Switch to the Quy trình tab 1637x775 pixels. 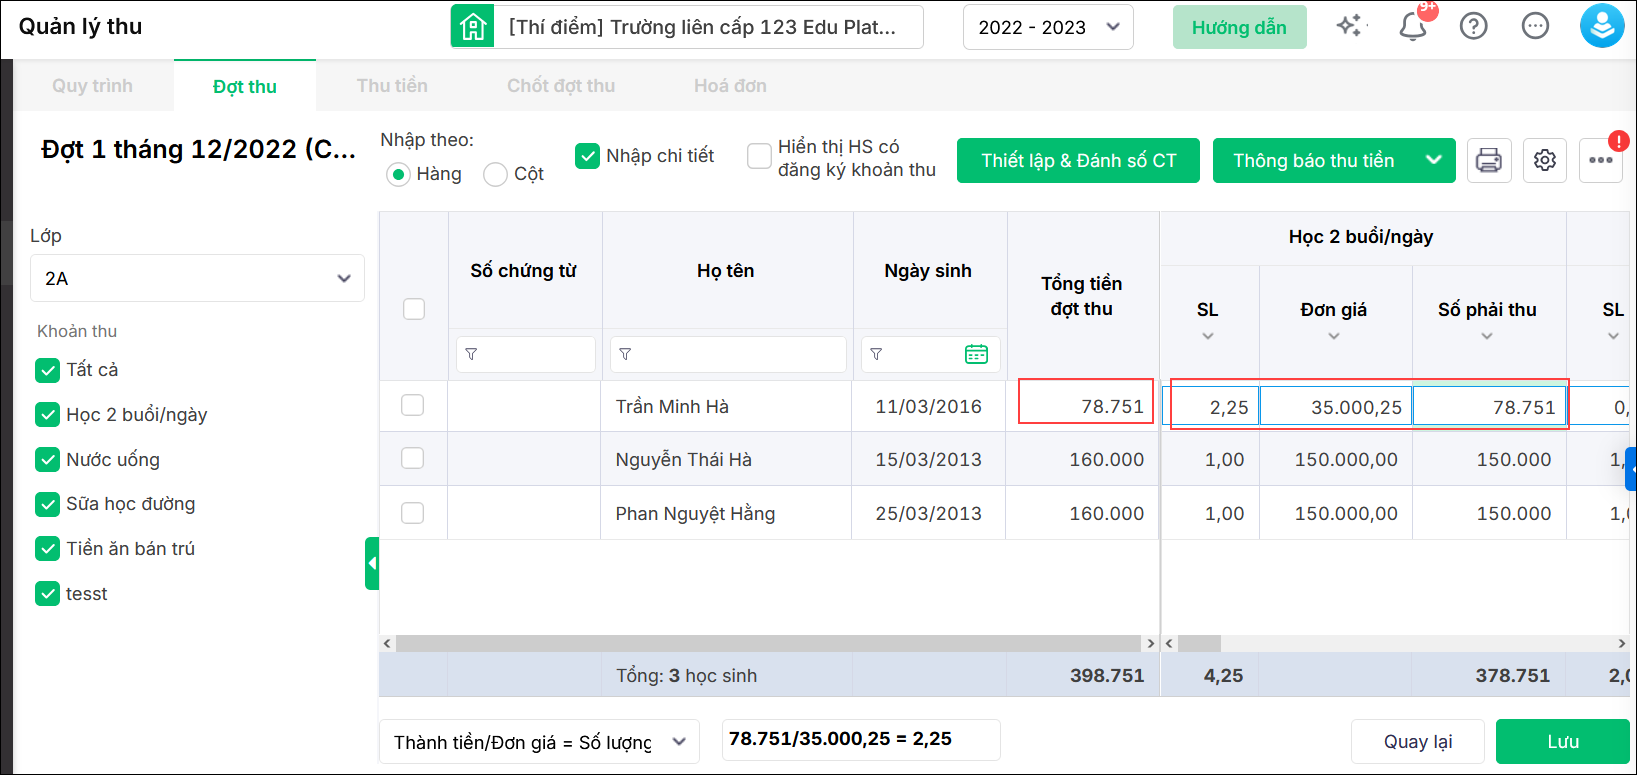(x=92, y=86)
